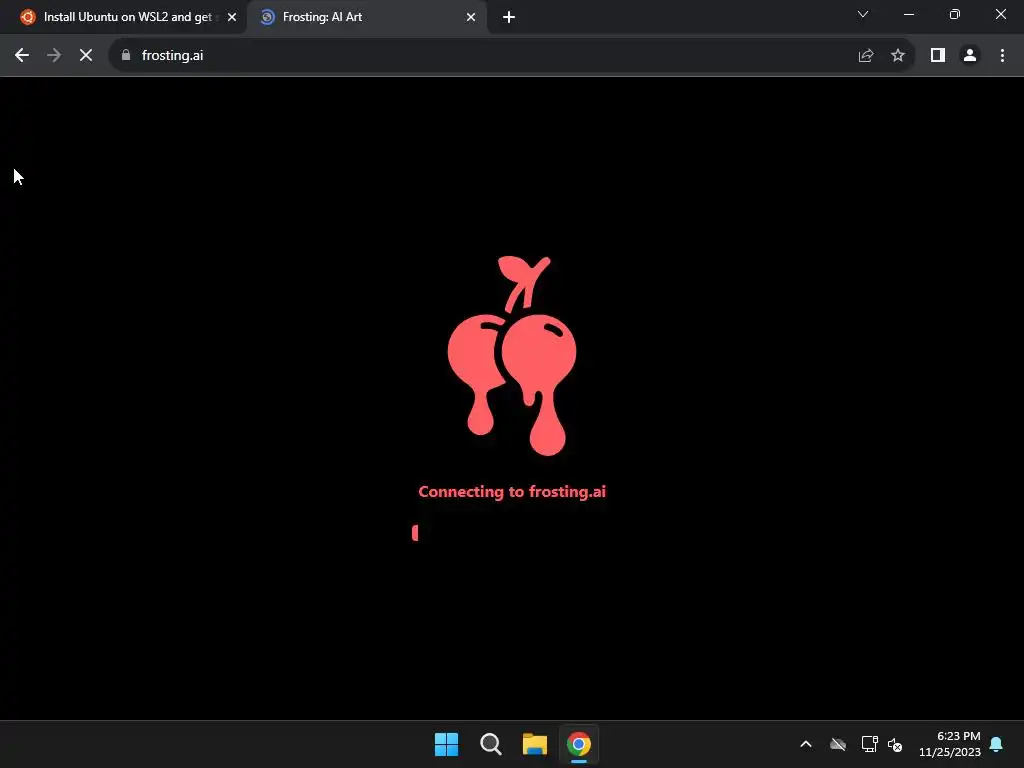Close the Frosting: AI Art tab
The image size is (1024, 768).
pos(471,17)
